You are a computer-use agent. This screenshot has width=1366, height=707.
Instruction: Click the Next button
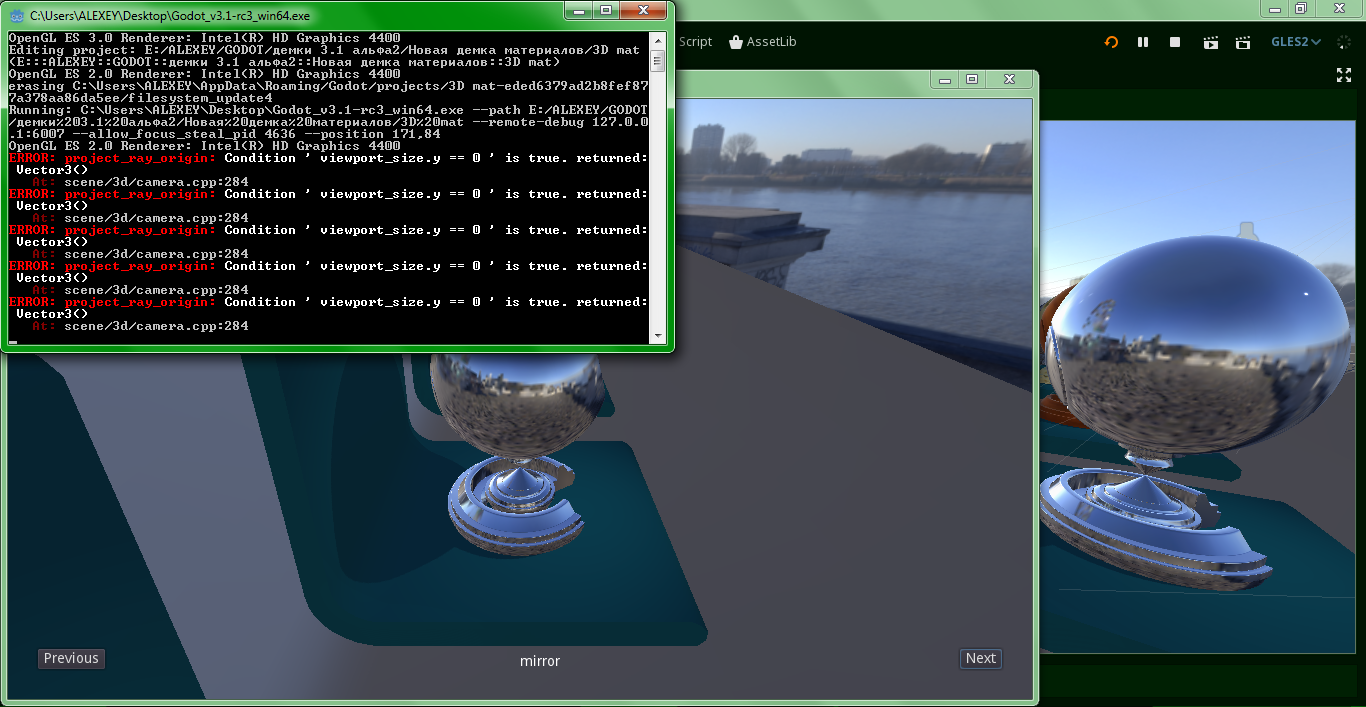click(x=980, y=658)
